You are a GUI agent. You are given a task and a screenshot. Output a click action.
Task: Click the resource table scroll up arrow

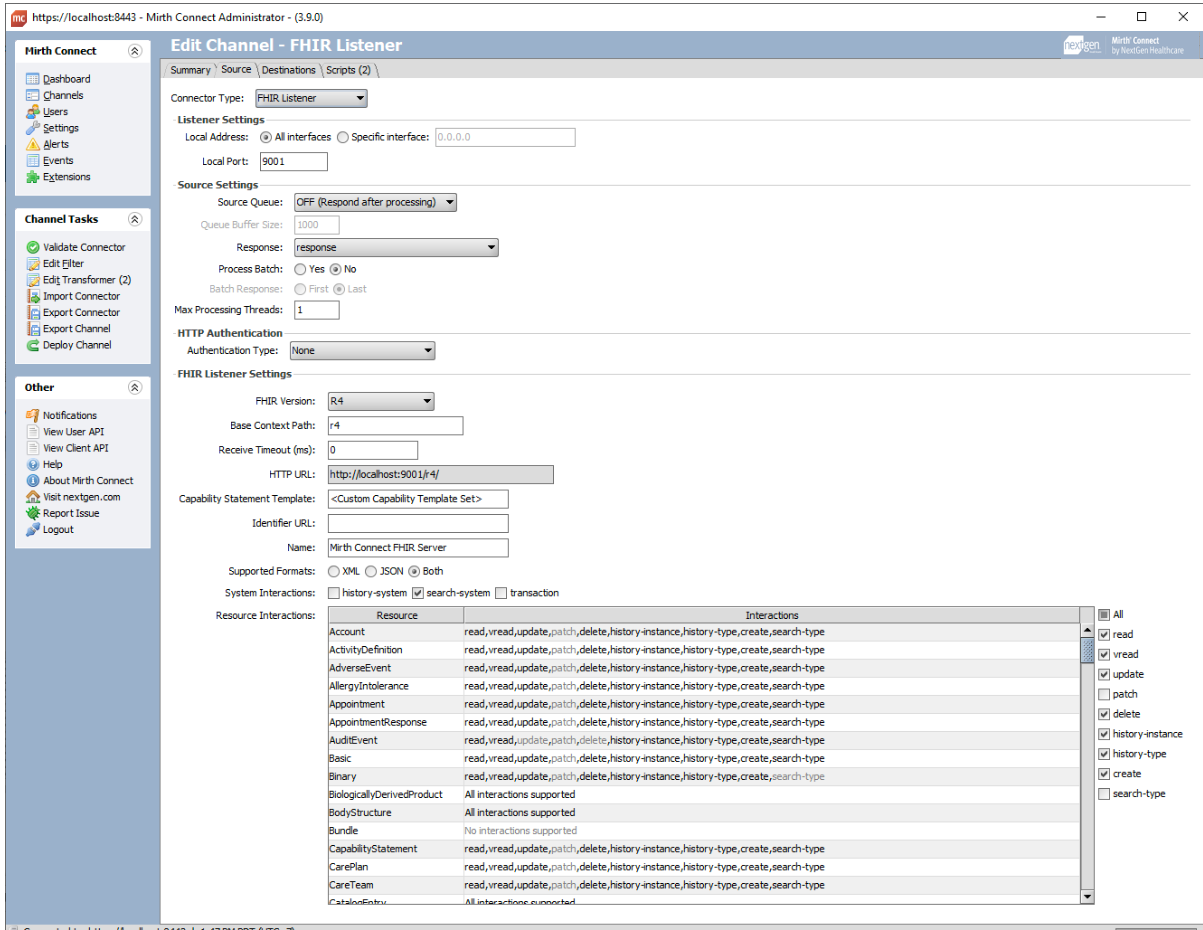click(1088, 631)
